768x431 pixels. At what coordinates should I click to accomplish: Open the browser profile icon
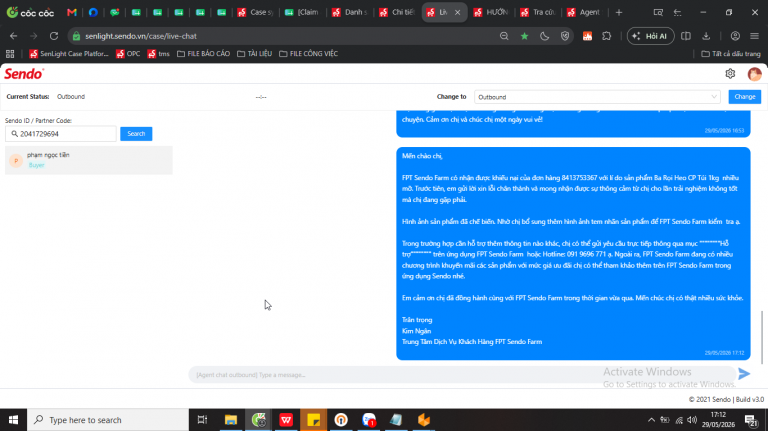click(735, 36)
